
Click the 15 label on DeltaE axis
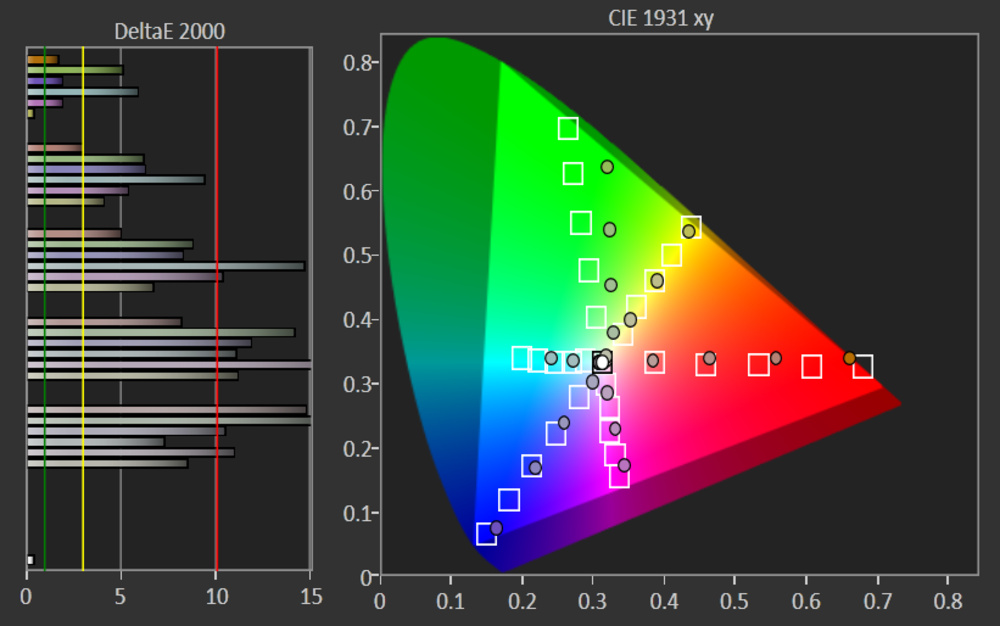pyautogui.click(x=310, y=597)
